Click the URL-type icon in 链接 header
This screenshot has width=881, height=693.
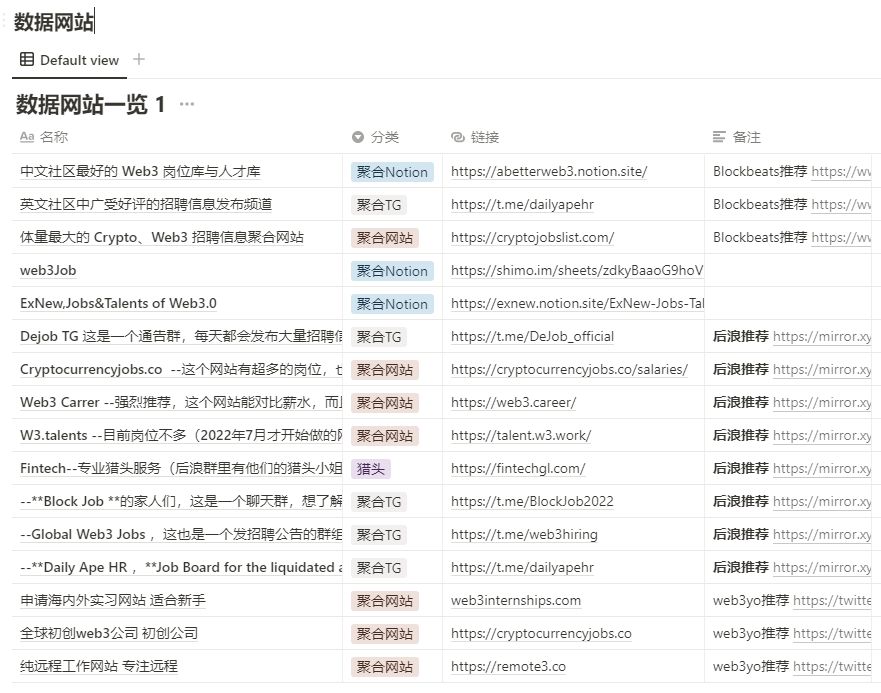[458, 137]
